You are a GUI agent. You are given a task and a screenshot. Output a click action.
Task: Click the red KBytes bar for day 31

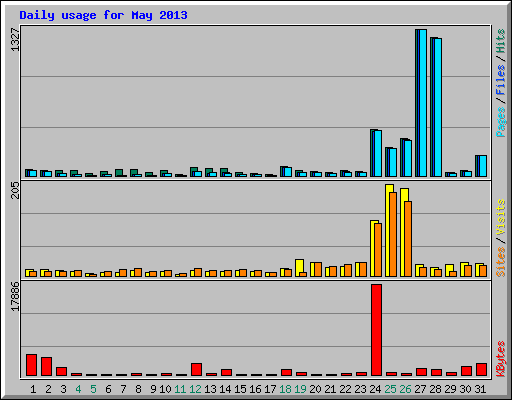pos(482,370)
